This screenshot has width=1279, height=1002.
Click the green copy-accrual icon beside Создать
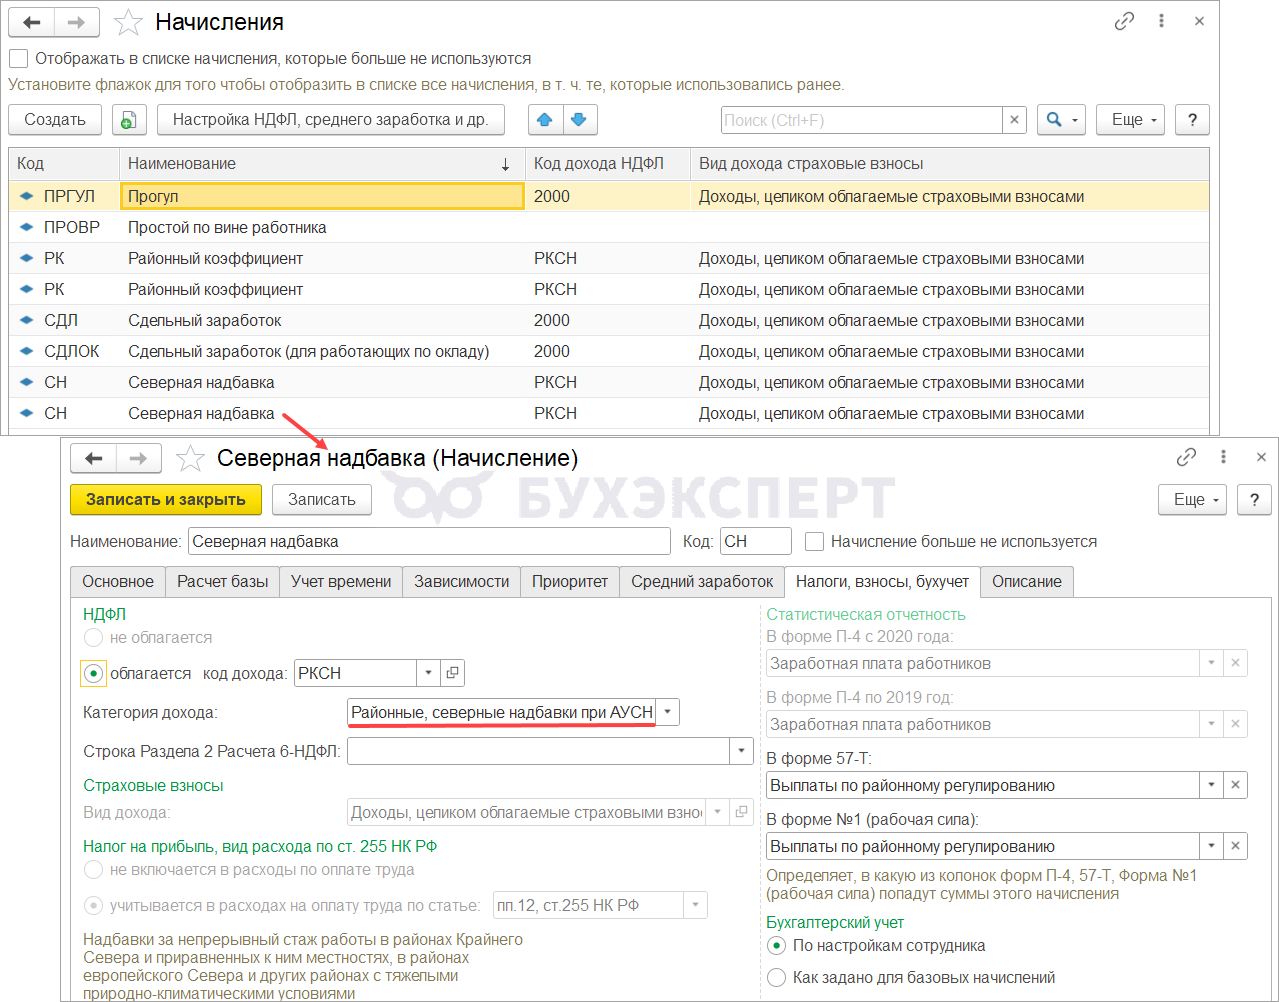pos(129,120)
